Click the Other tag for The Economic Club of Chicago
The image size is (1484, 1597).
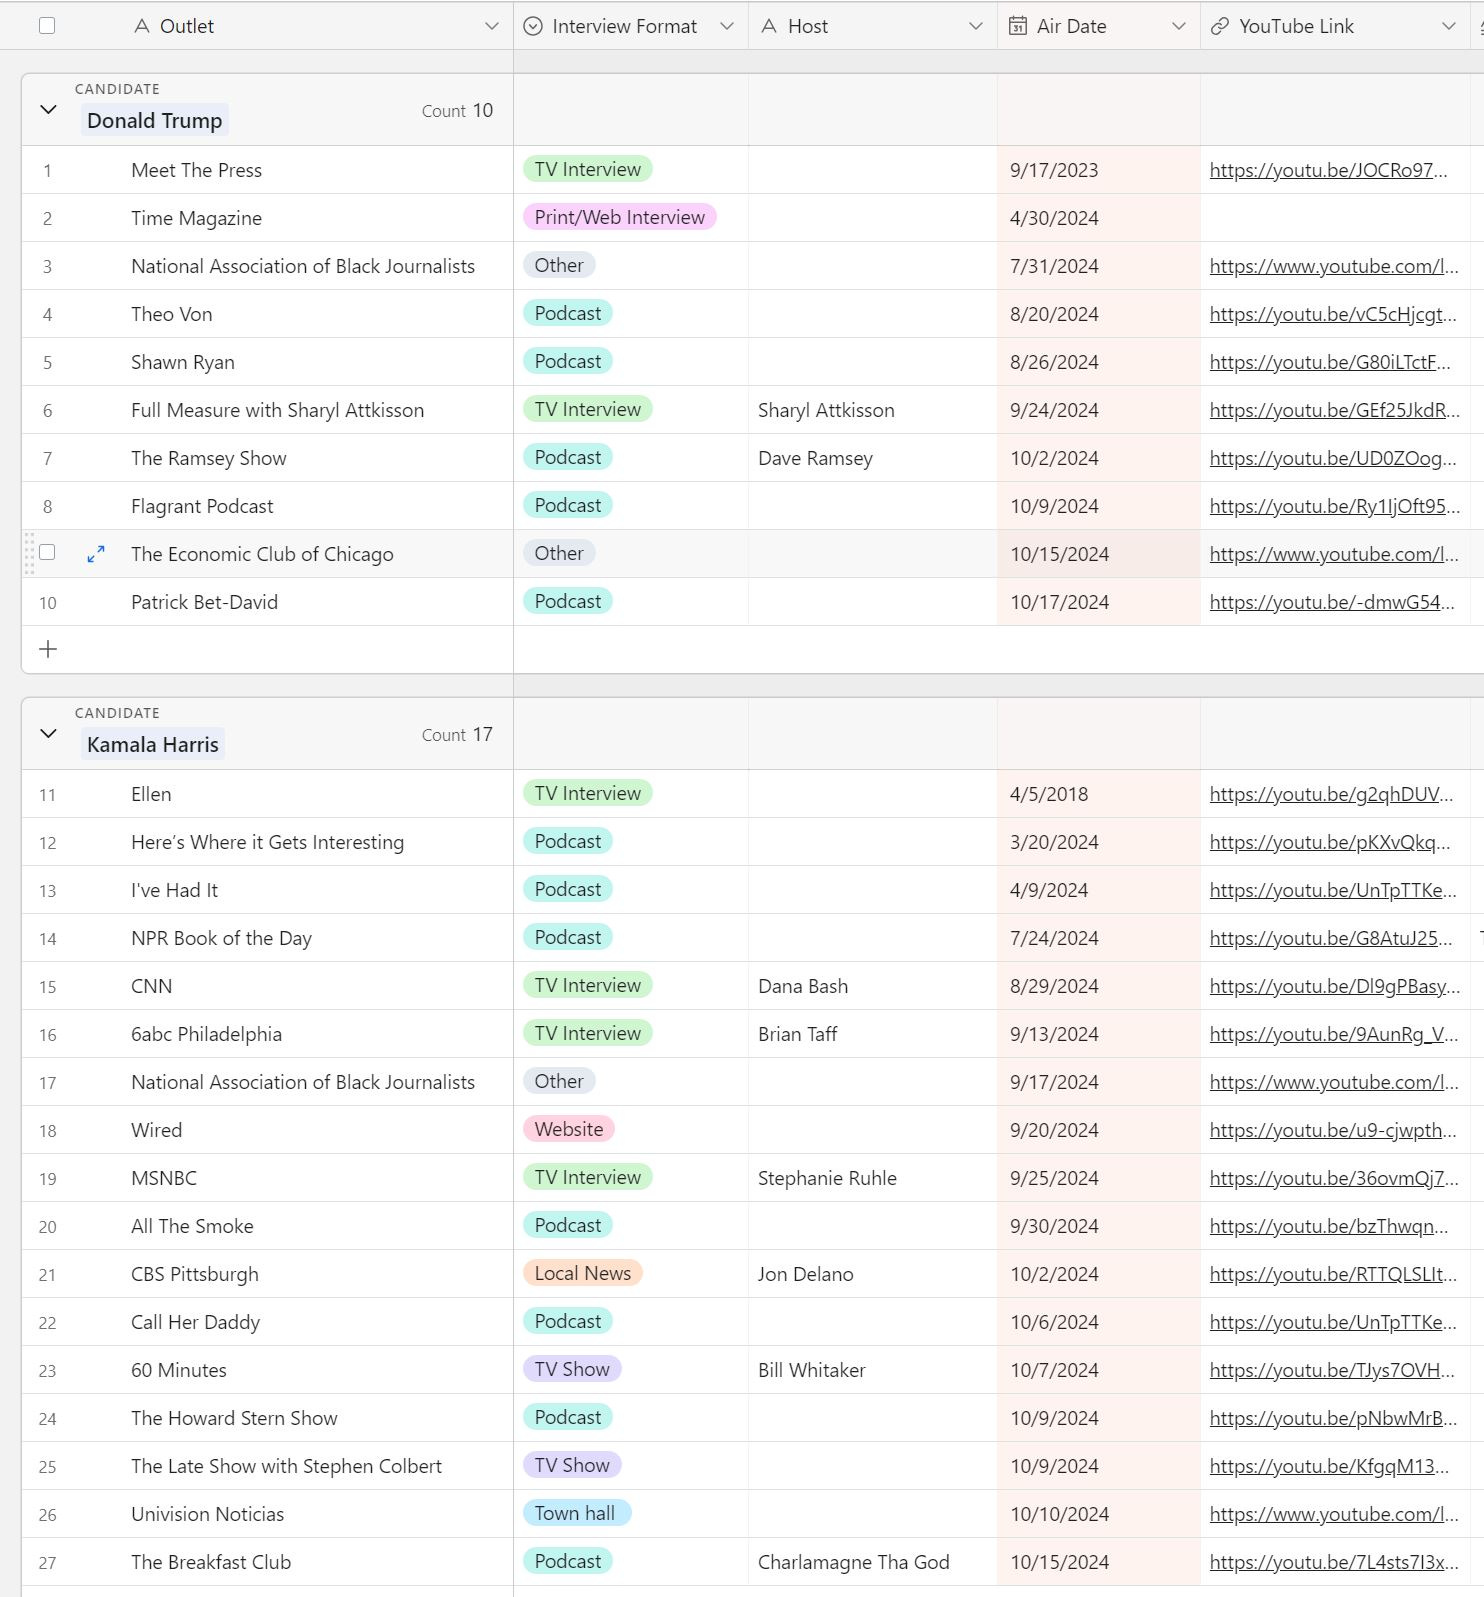(559, 553)
